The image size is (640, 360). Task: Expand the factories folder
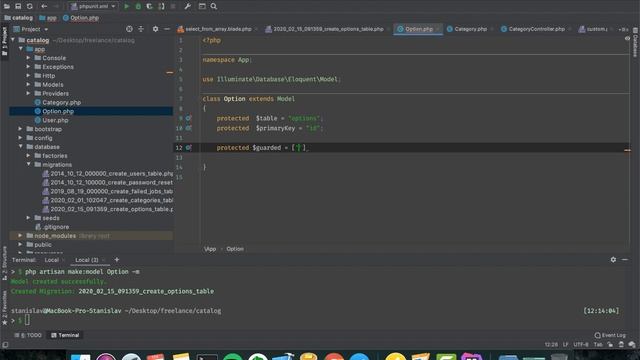pos(29,156)
